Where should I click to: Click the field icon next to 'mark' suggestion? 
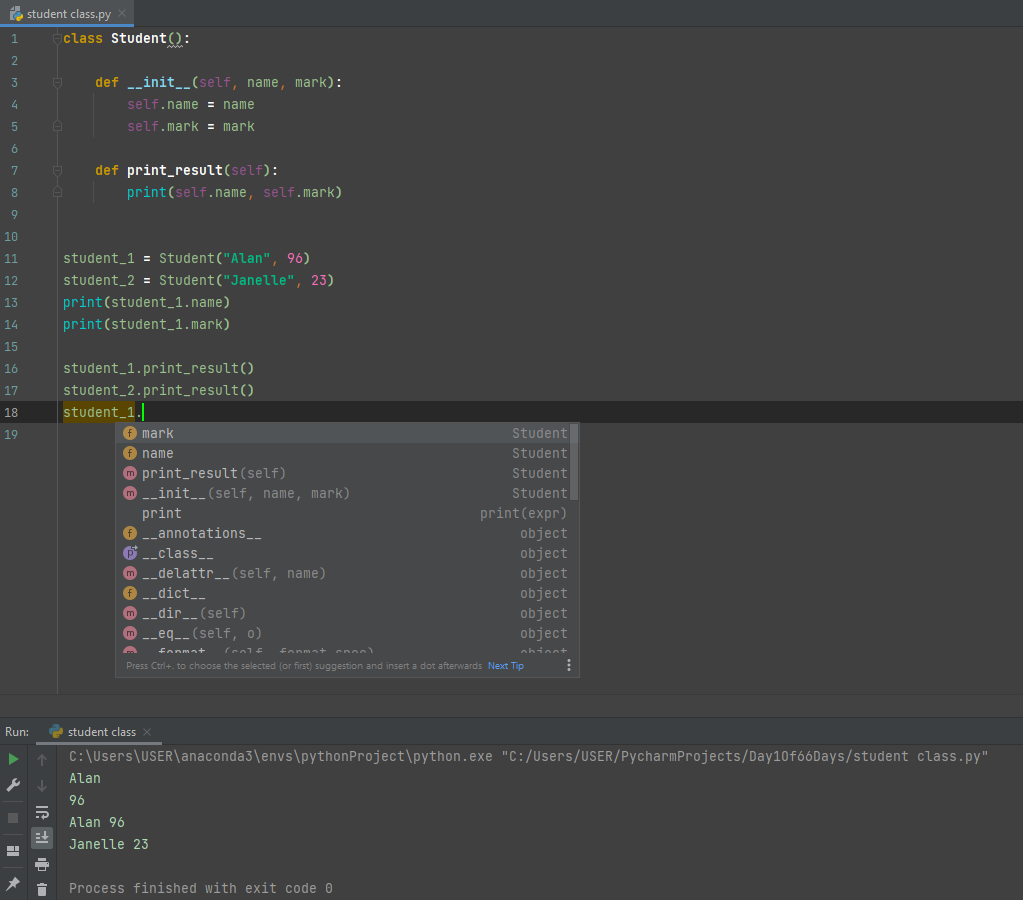[x=130, y=433]
